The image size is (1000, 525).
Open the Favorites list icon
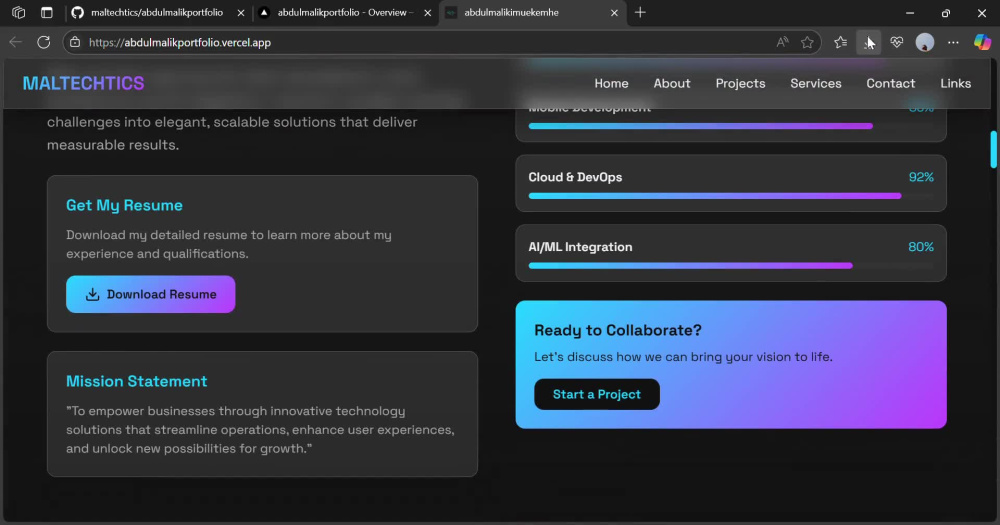841,42
